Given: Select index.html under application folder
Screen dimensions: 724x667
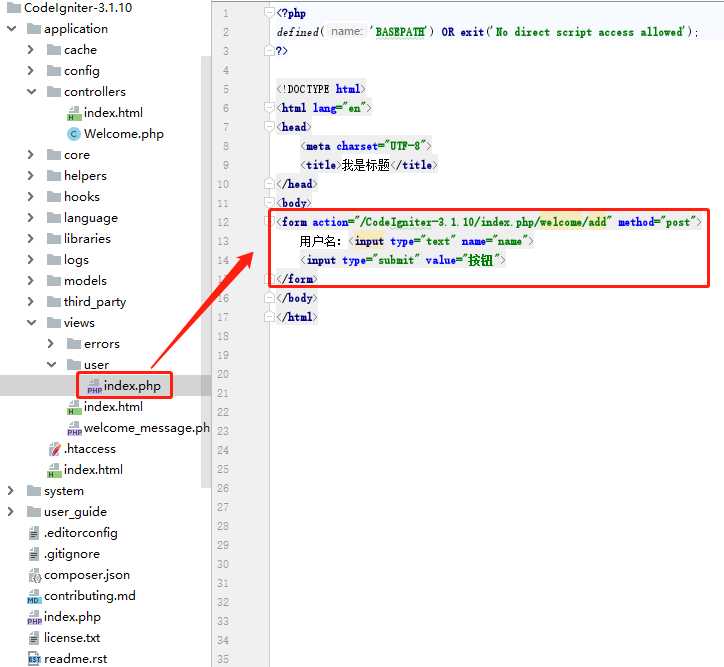Looking at the screenshot, I should pos(93,470).
